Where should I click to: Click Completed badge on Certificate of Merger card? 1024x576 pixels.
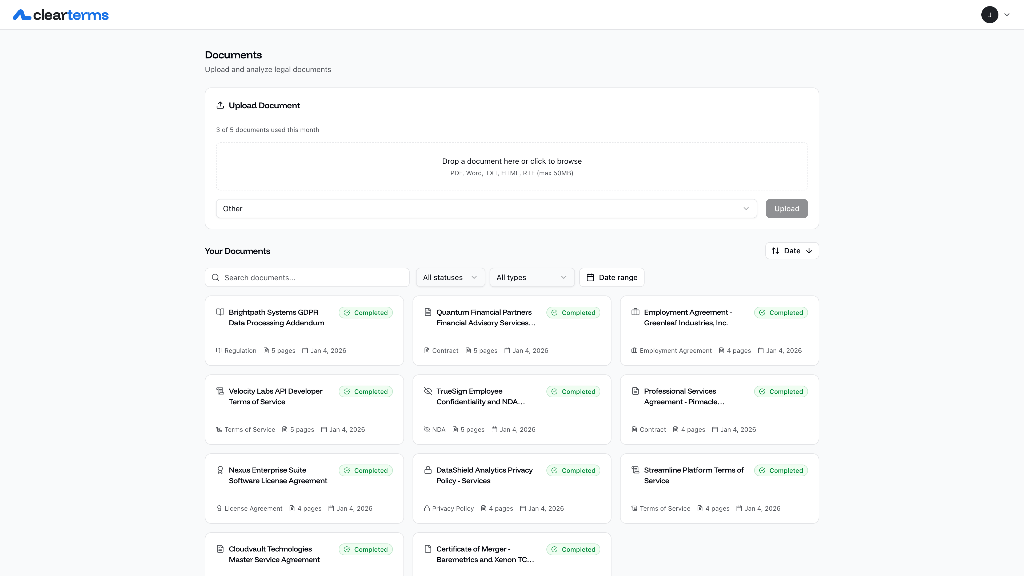tap(573, 550)
